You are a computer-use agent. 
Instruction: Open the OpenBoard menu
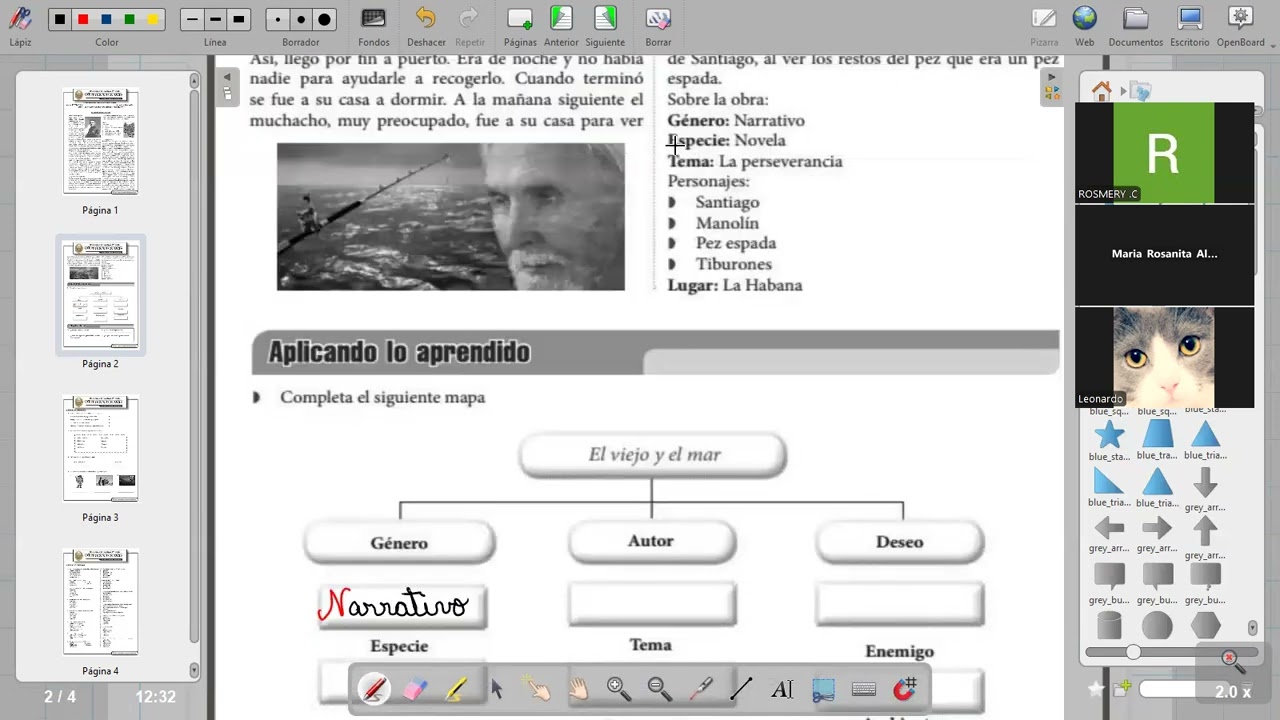[1241, 25]
